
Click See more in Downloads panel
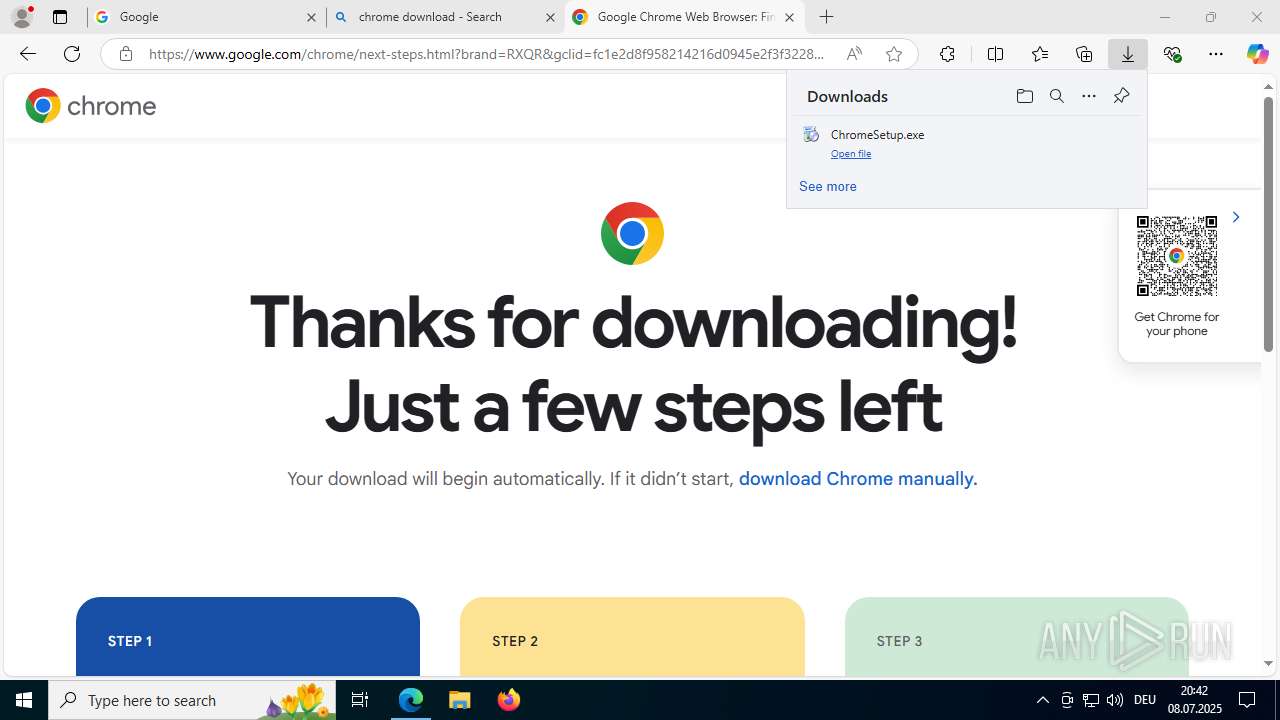(x=828, y=186)
